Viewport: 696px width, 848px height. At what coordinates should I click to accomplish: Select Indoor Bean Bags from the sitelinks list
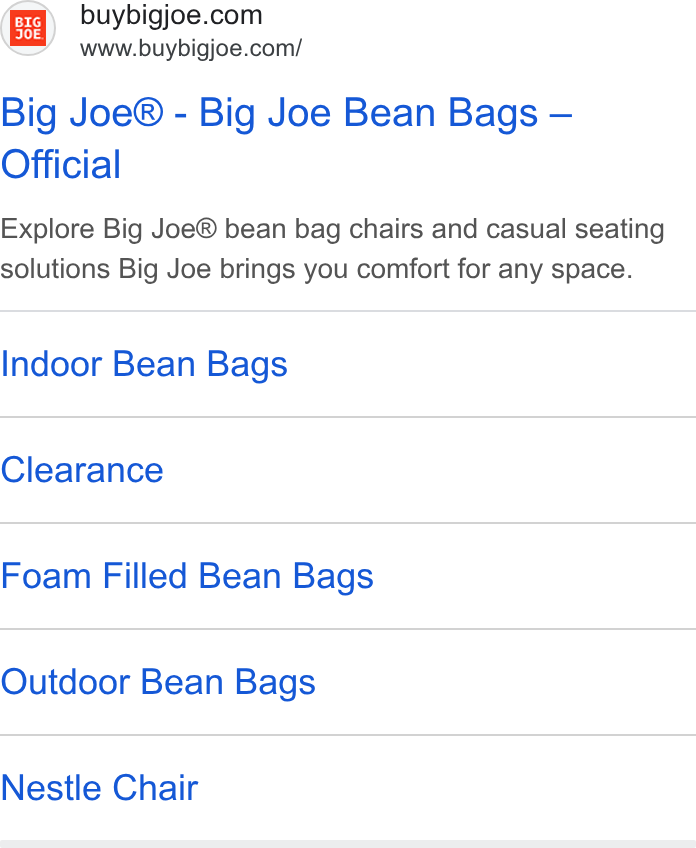(348, 364)
